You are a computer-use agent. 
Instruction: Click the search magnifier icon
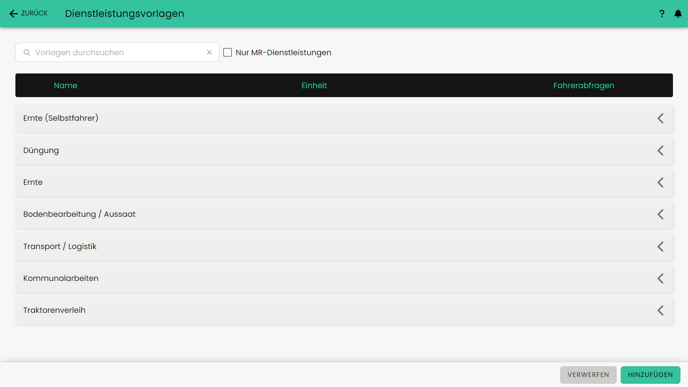[27, 52]
